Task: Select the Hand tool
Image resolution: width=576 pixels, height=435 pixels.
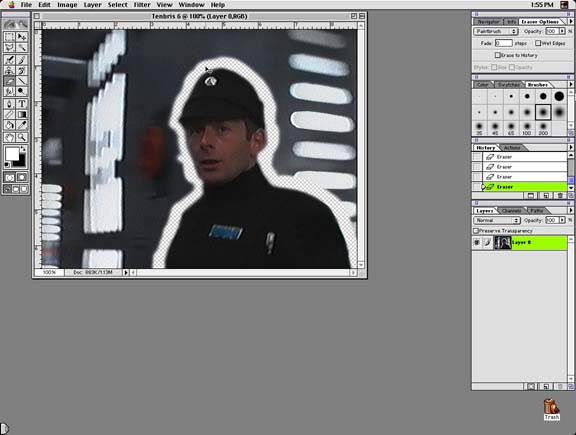Action: 10,137
